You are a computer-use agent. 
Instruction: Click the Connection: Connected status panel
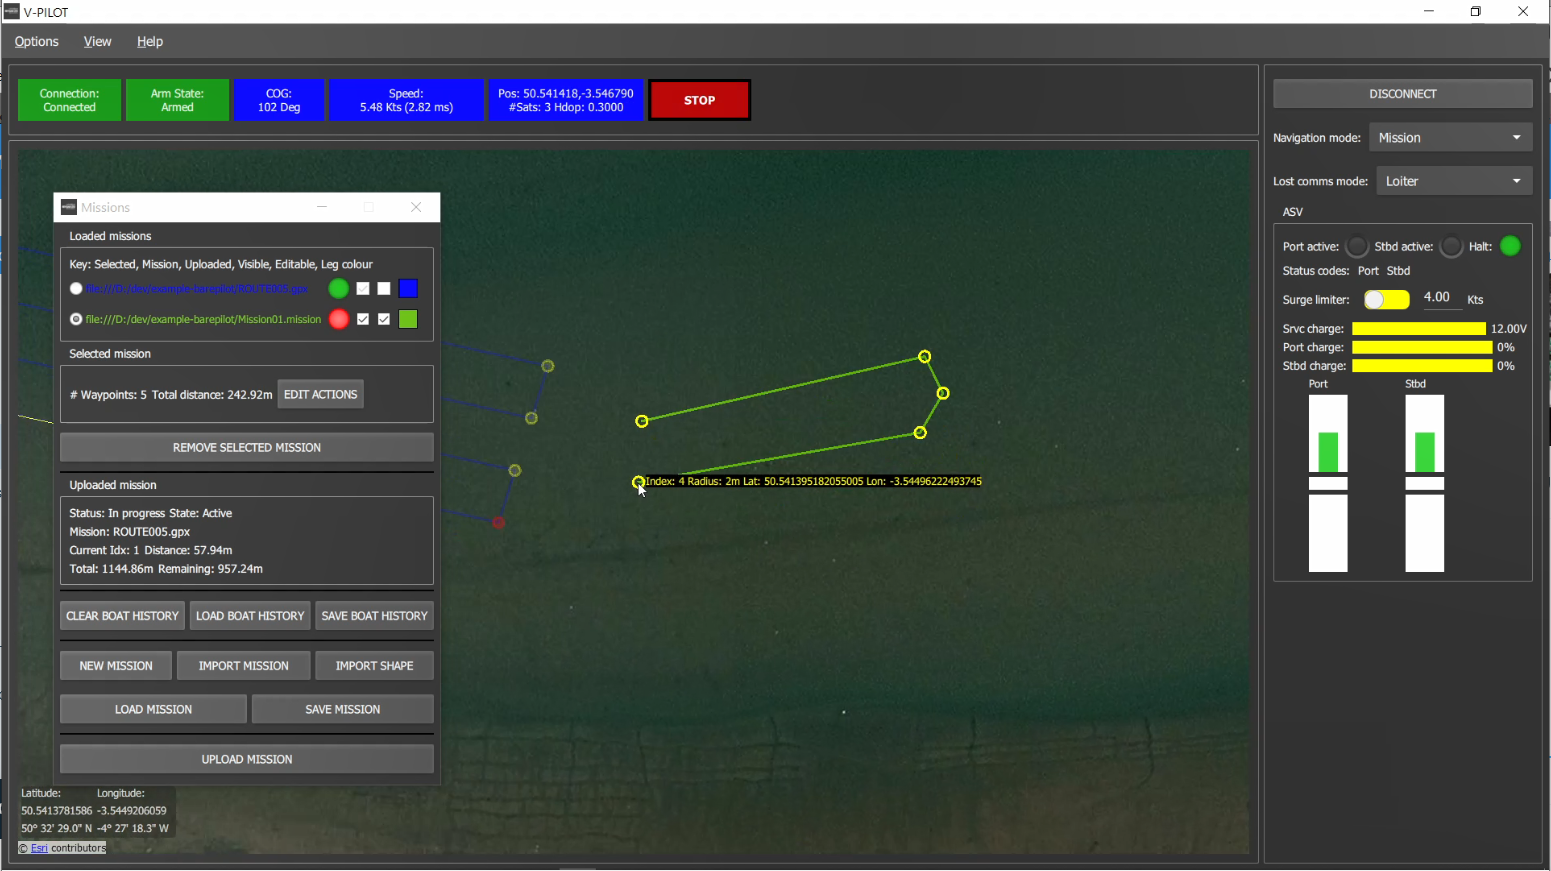(68, 100)
